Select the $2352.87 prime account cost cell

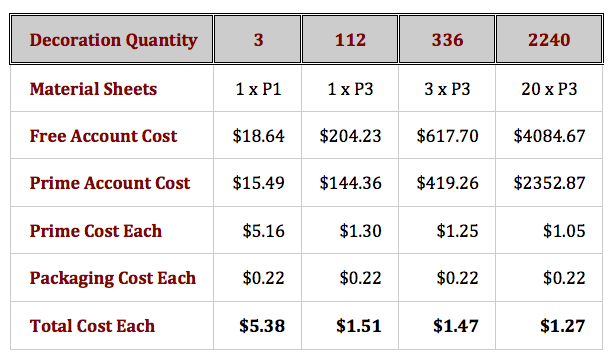tap(549, 183)
